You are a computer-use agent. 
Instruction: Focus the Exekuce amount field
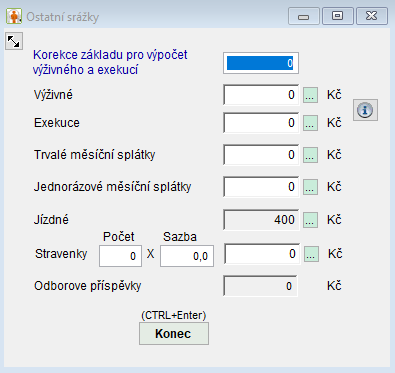click(x=261, y=123)
